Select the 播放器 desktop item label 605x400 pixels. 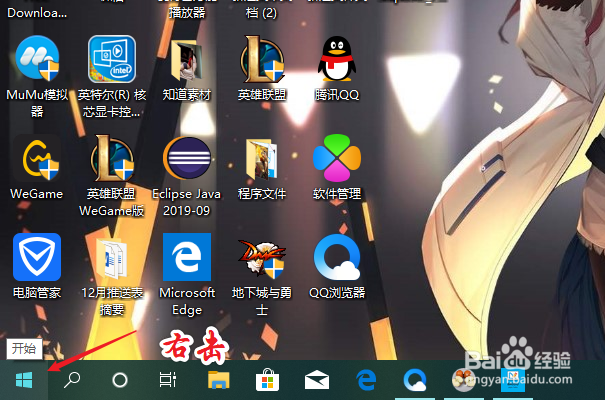pyautogui.click(x=187, y=13)
